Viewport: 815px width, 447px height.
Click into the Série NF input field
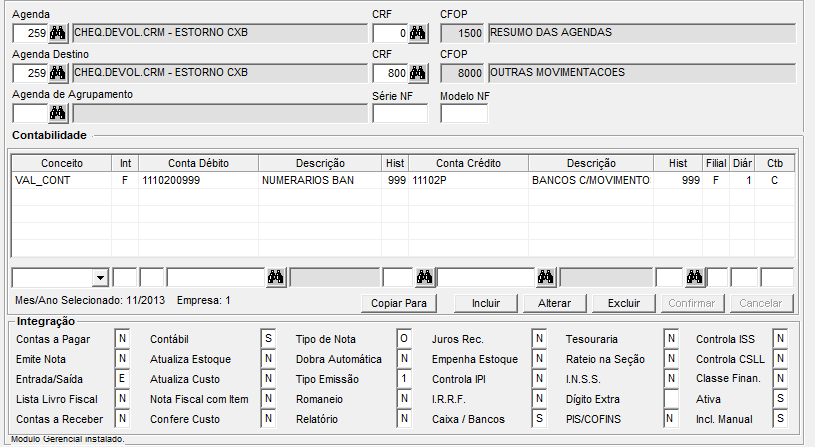coord(399,113)
